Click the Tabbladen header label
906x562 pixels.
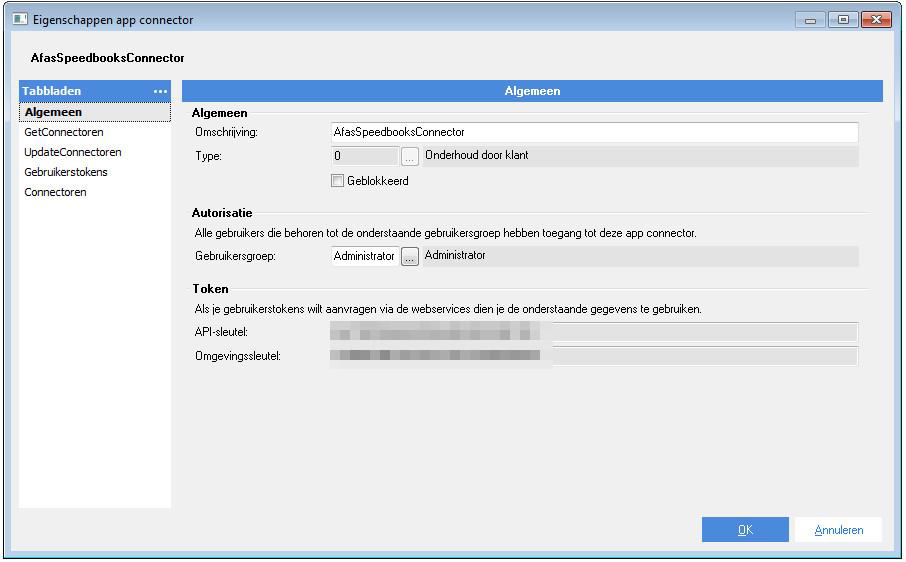tap(51, 91)
